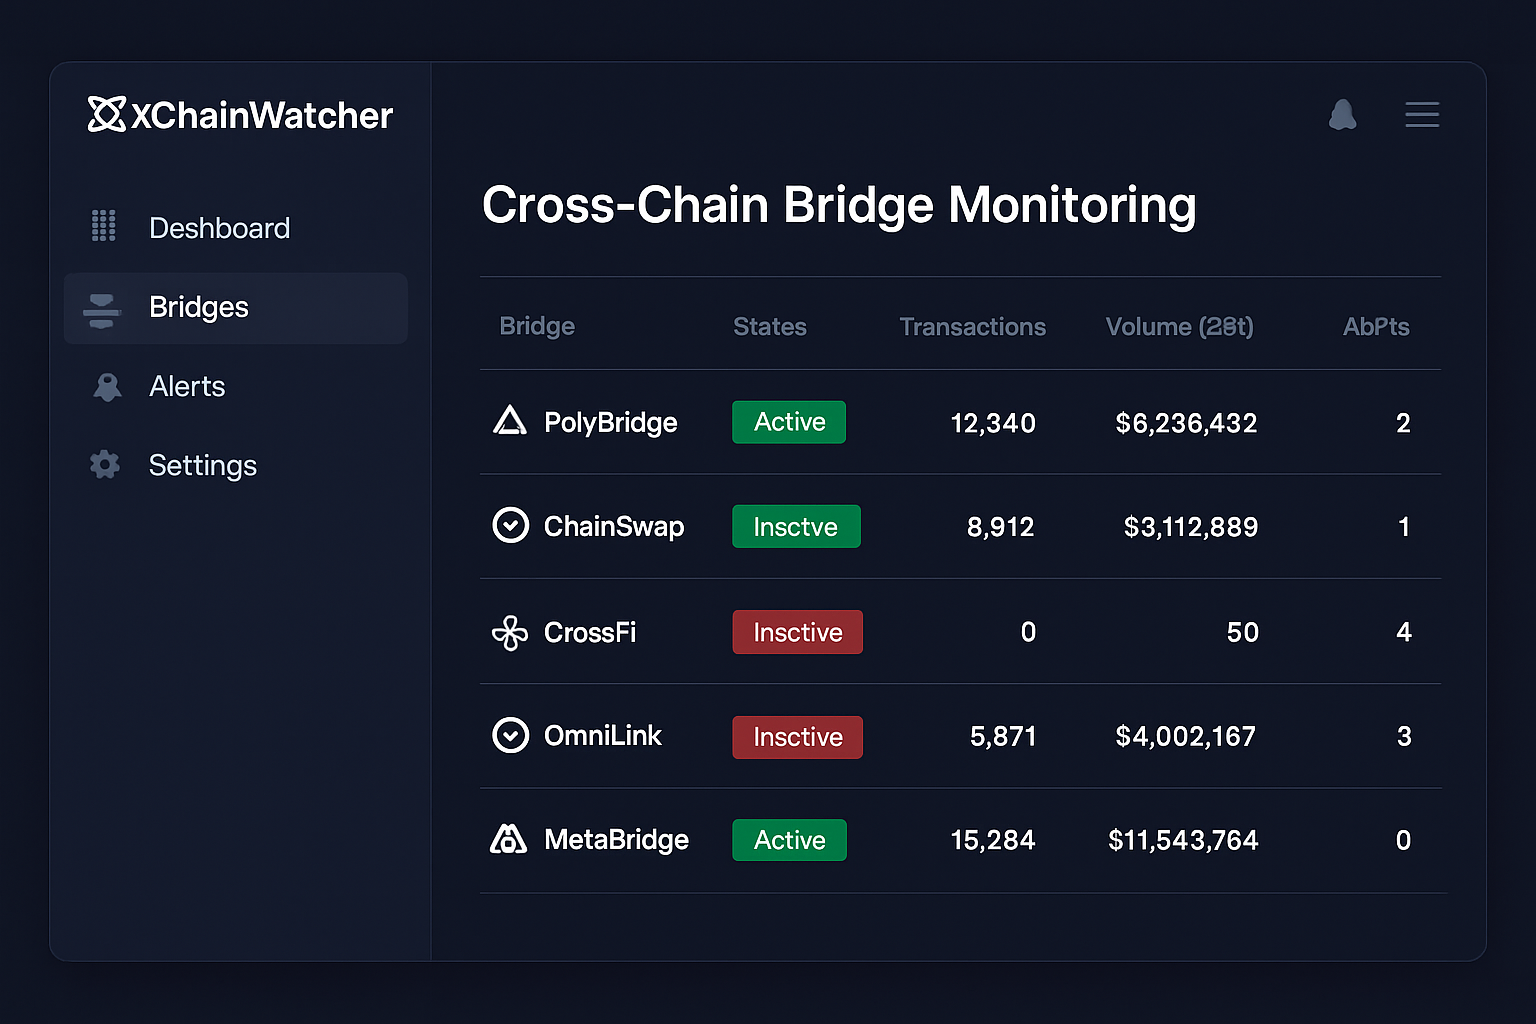
Task: Click the Dashboard grid icon
Action: pyautogui.click(x=104, y=227)
